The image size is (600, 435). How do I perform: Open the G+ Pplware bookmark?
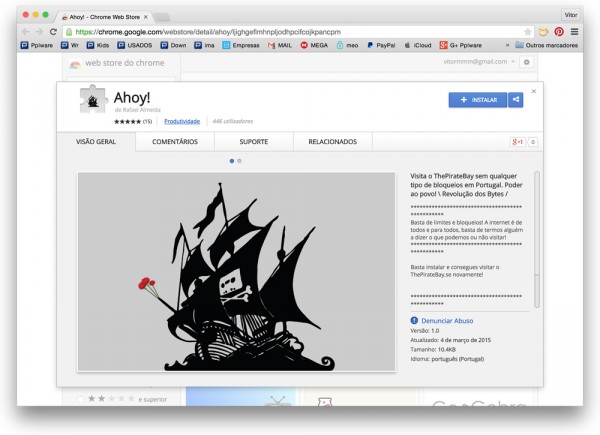pos(461,45)
